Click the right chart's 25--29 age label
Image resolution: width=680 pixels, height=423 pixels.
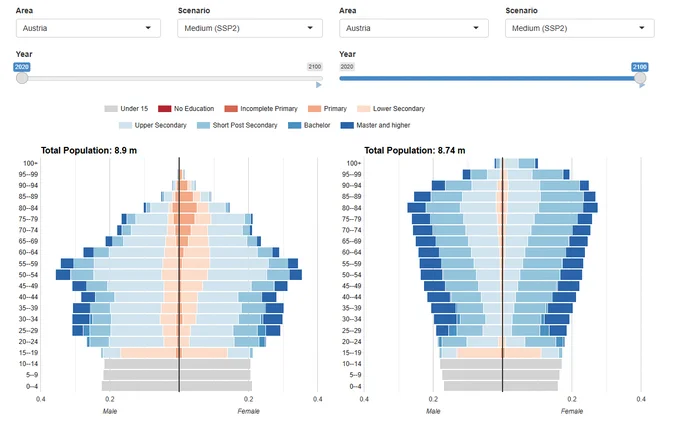click(x=352, y=331)
